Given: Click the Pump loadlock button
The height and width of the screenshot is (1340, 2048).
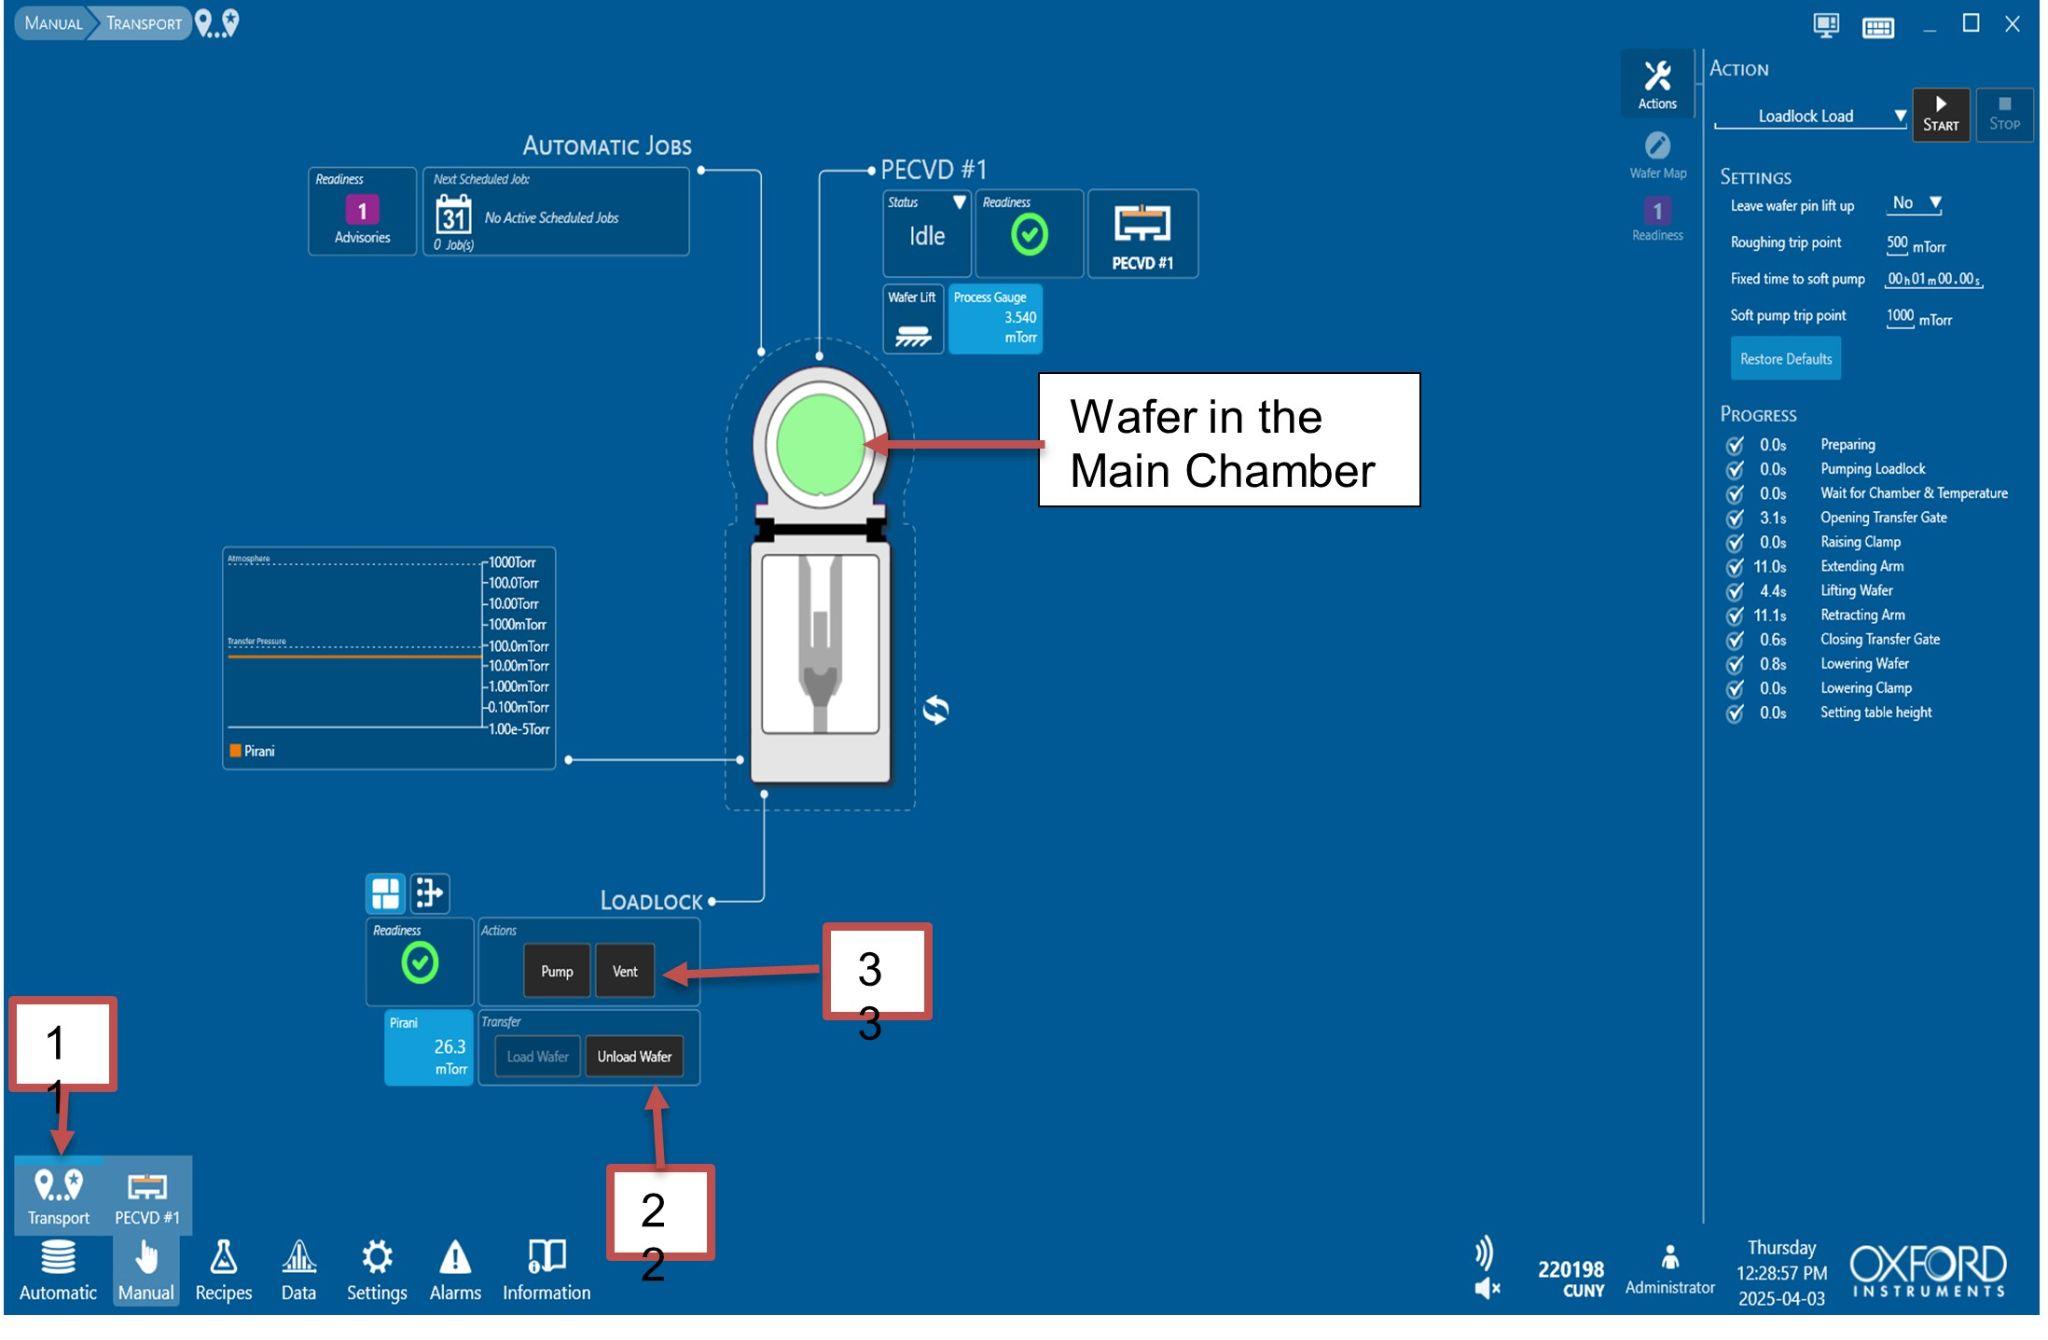Looking at the screenshot, I should (x=557, y=971).
